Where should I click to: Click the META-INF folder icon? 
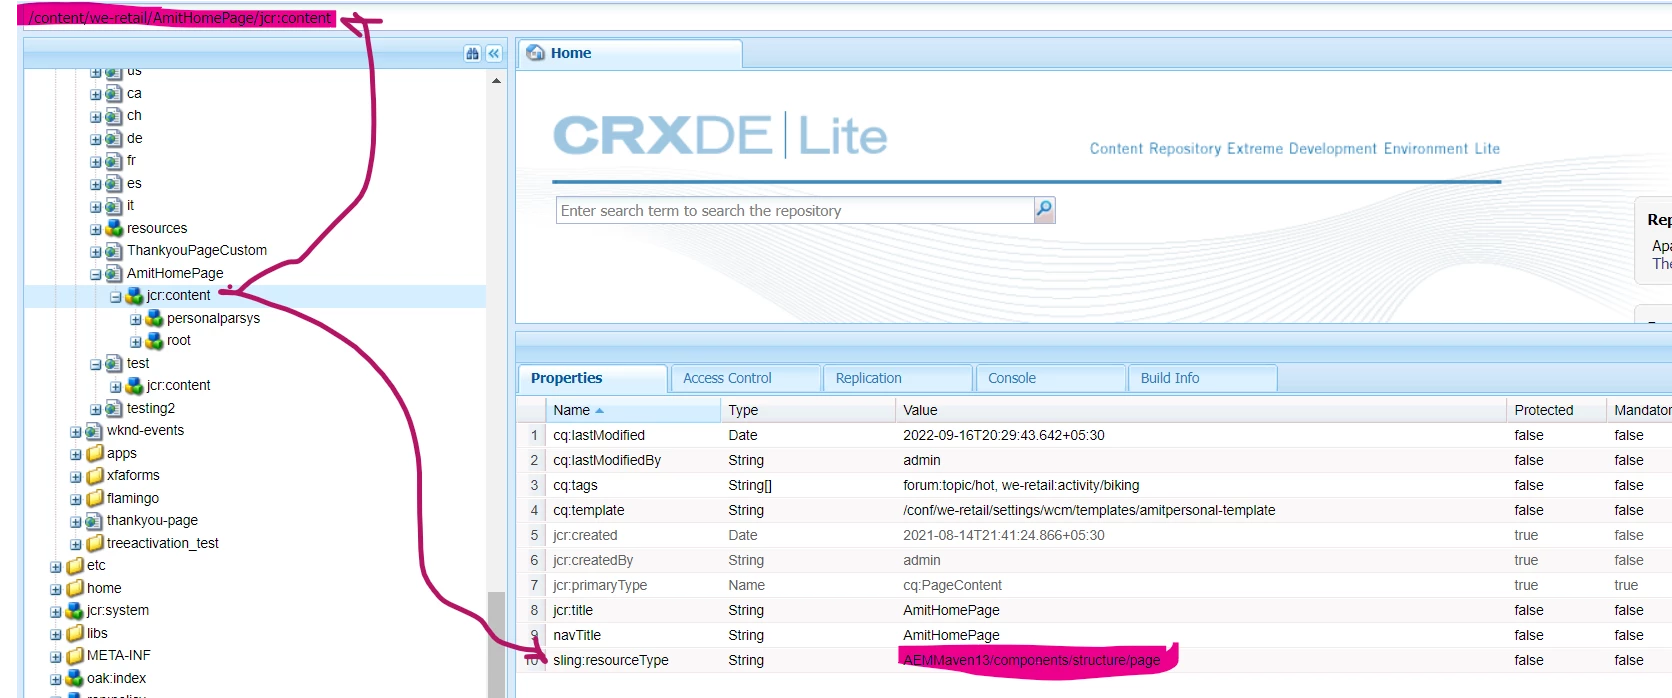[x=75, y=656]
